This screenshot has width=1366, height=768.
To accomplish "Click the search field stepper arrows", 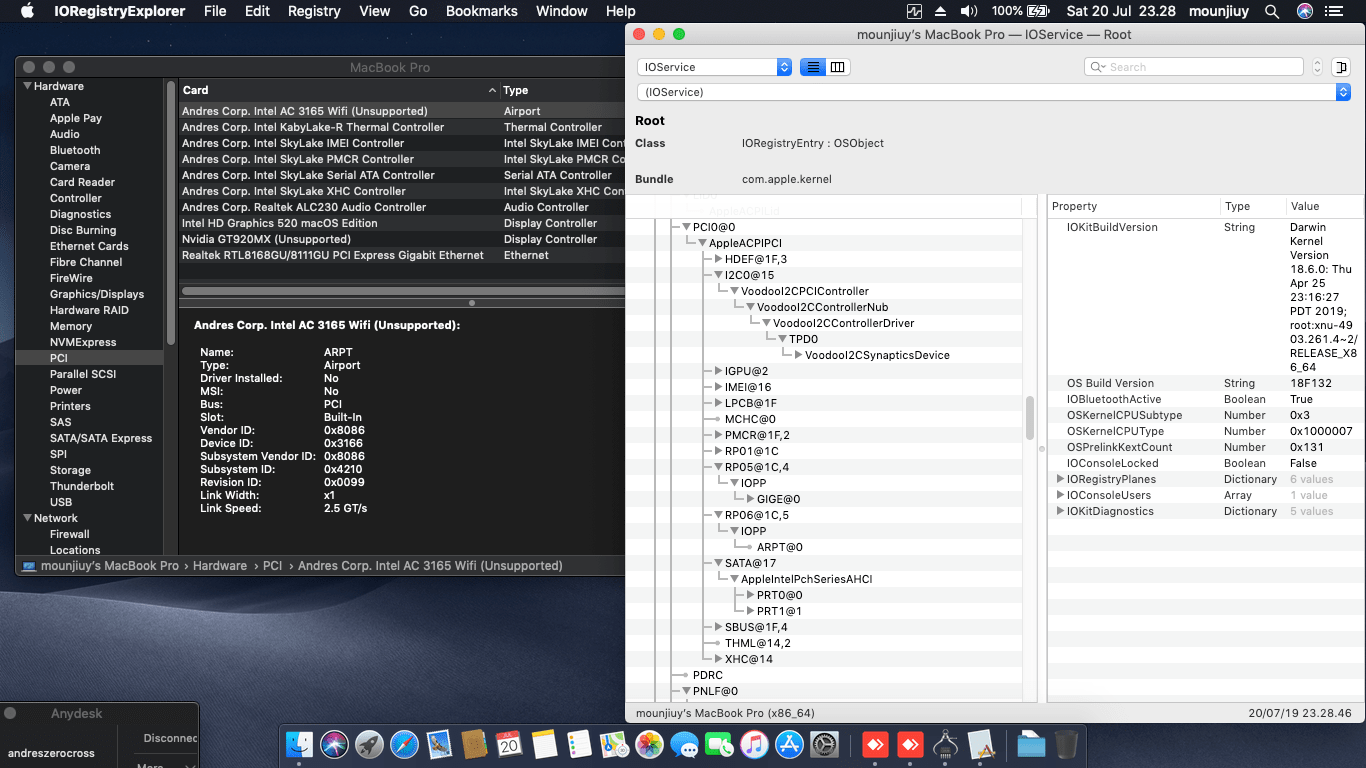I will 1317,67.
